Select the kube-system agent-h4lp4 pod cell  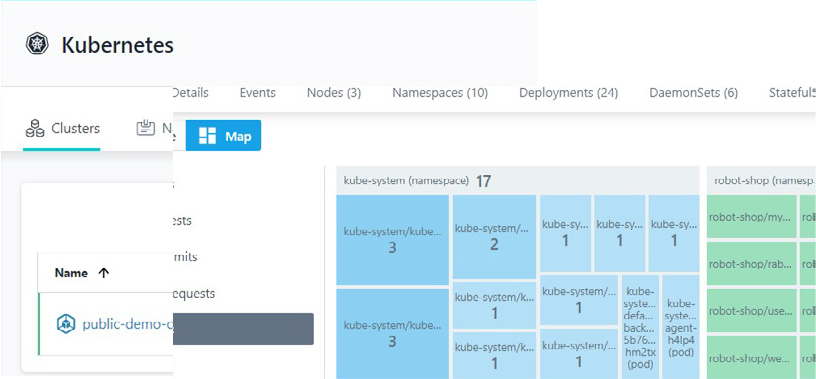[680, 327]
